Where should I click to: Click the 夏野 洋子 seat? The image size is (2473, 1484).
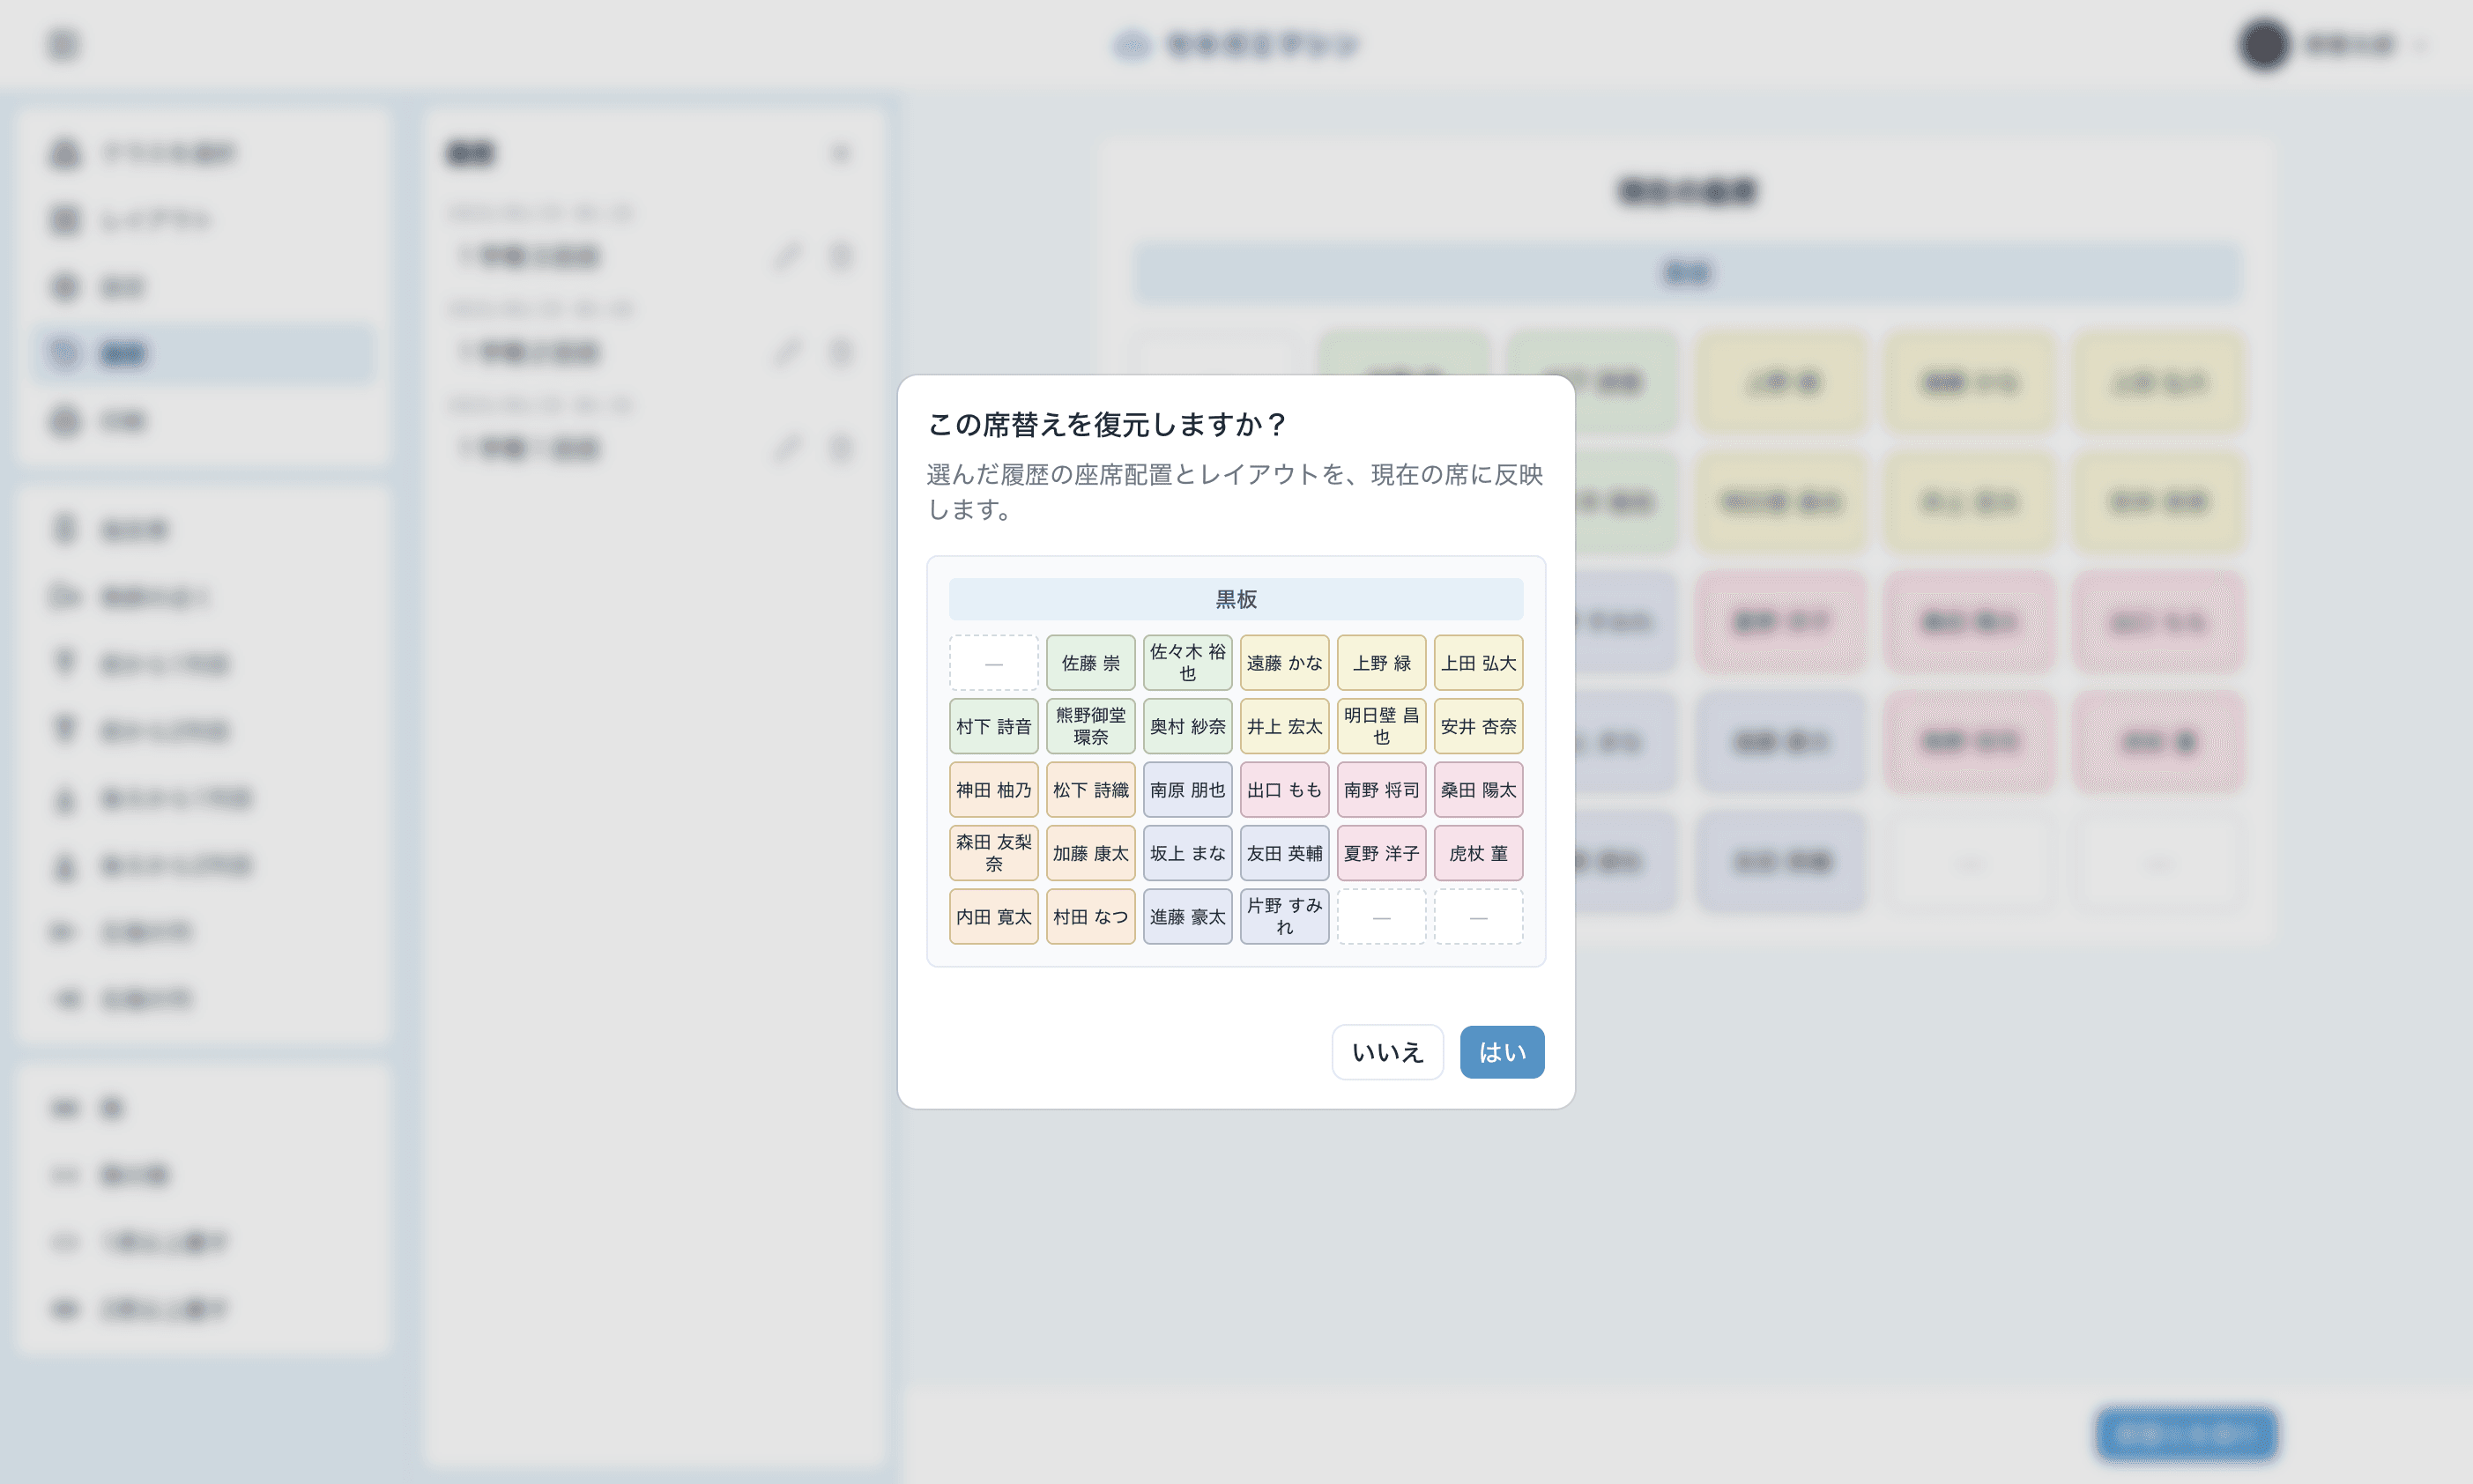click(x=1381, y=853)
